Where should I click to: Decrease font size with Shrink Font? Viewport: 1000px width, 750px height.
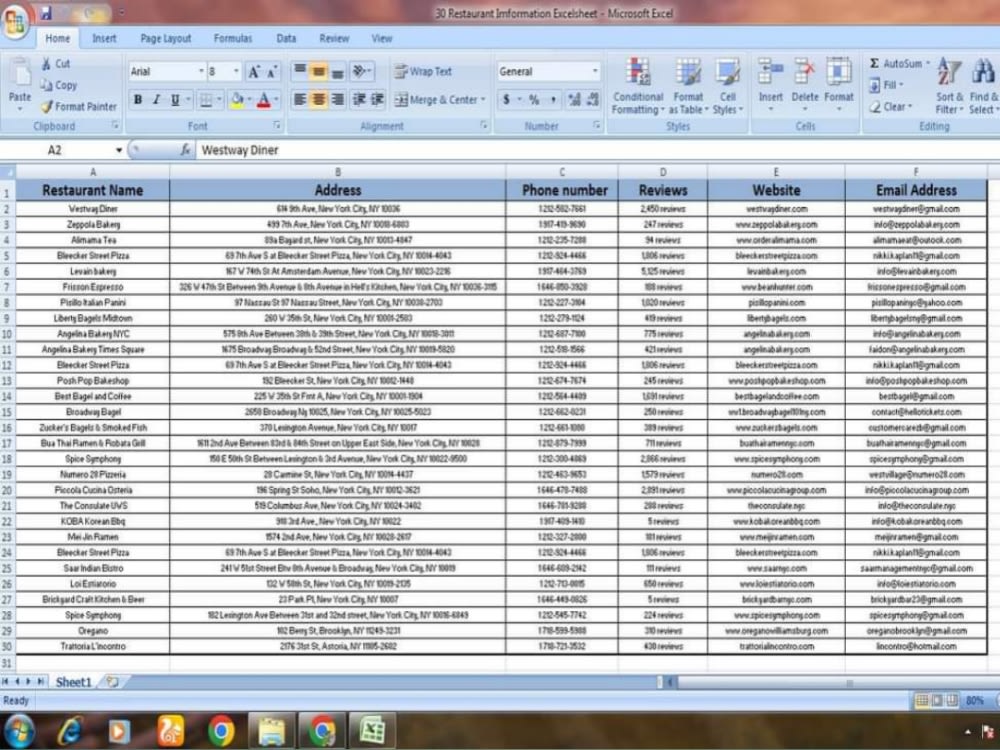coord(272,71)
